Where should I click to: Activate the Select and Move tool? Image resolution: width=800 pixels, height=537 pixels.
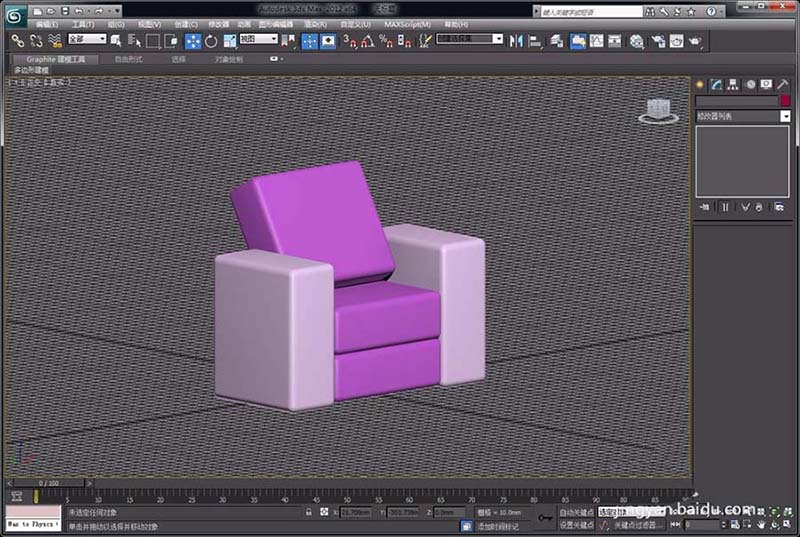(193, 41)
